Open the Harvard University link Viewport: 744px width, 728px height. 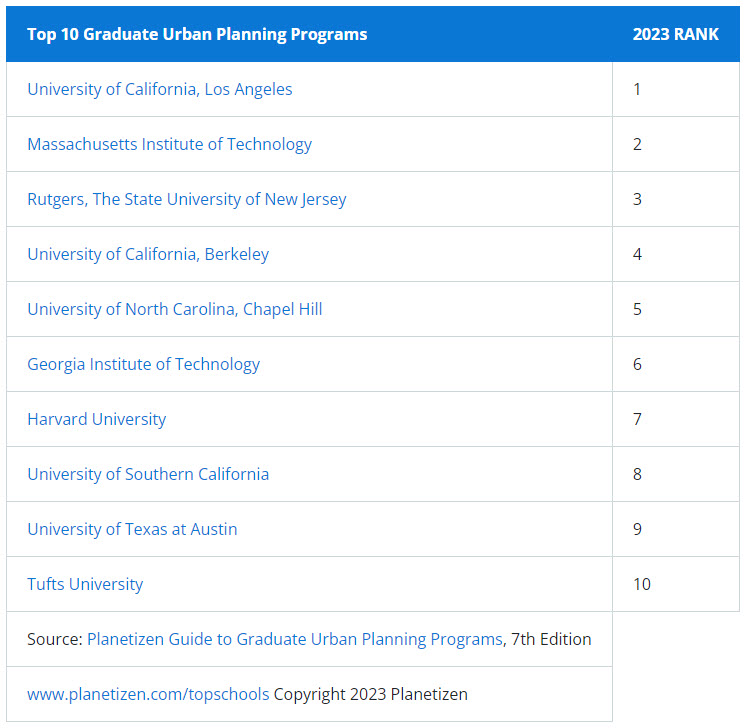coord(96,419)
